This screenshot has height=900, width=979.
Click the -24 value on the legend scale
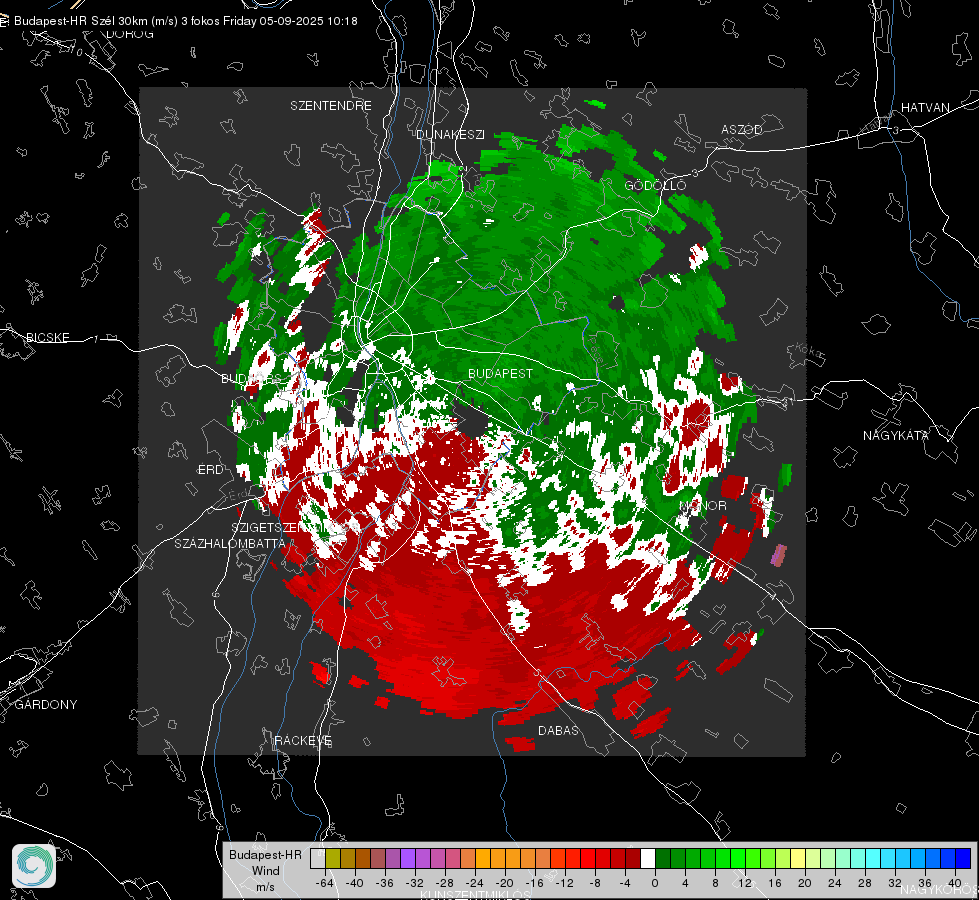click(x=475, y=883)
